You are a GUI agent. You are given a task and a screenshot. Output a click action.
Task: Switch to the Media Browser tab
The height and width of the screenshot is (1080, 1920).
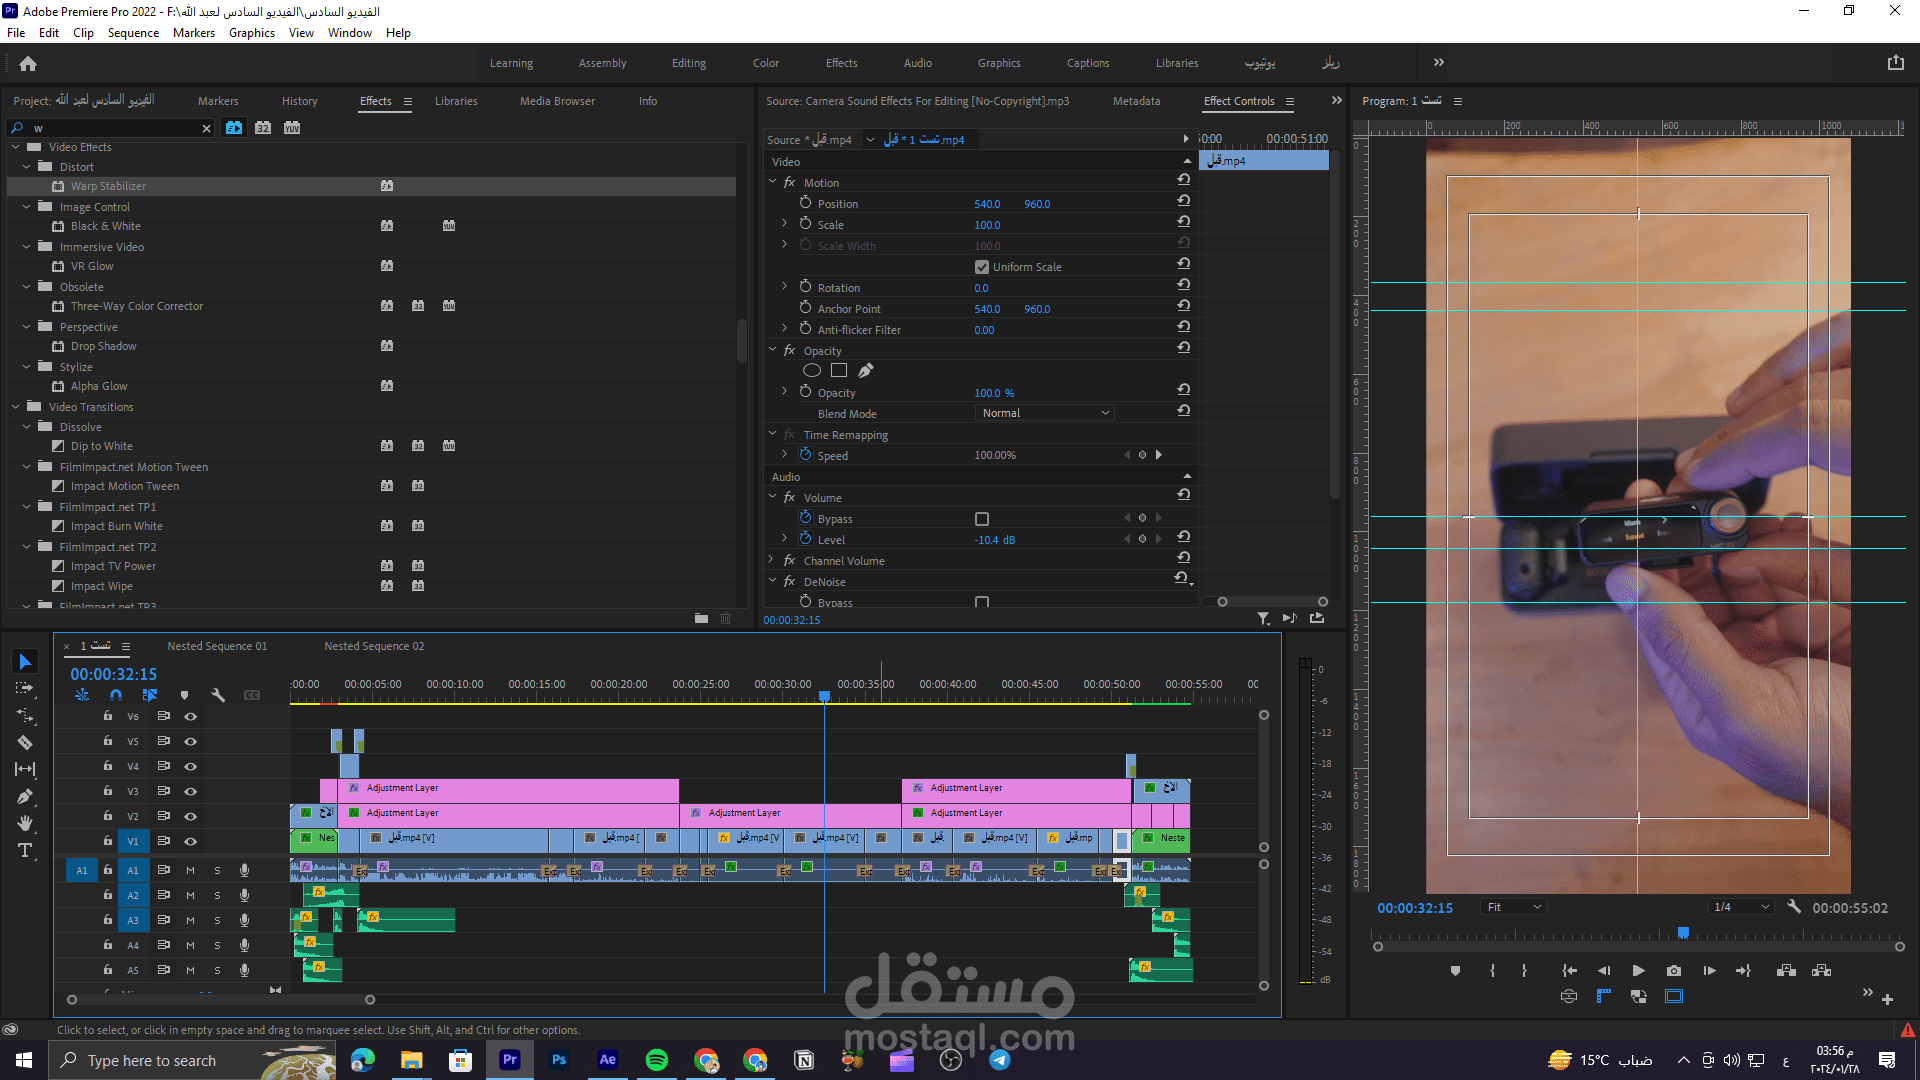[557, 101]
